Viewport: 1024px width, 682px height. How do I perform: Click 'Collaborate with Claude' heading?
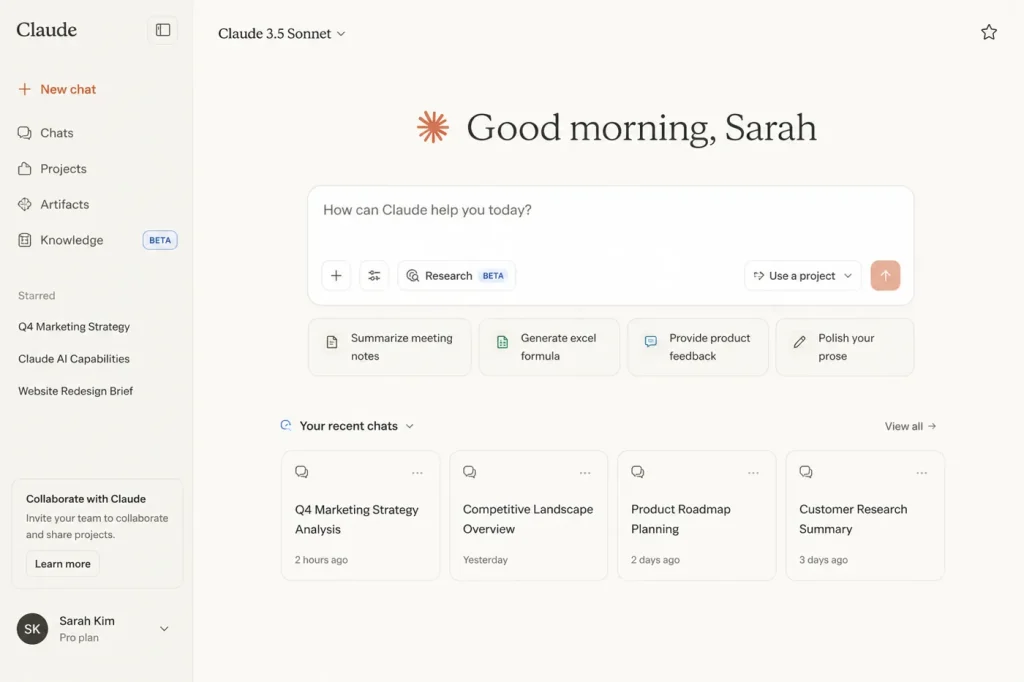[86, 499]
